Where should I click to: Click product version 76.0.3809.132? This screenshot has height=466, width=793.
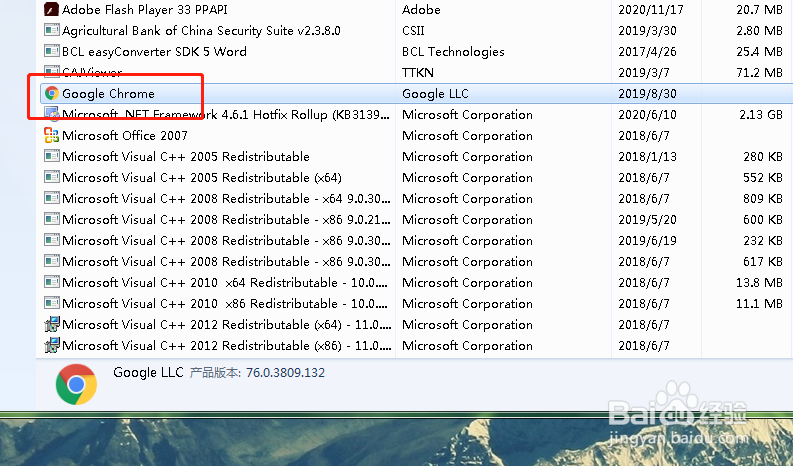tap(285, 373)
